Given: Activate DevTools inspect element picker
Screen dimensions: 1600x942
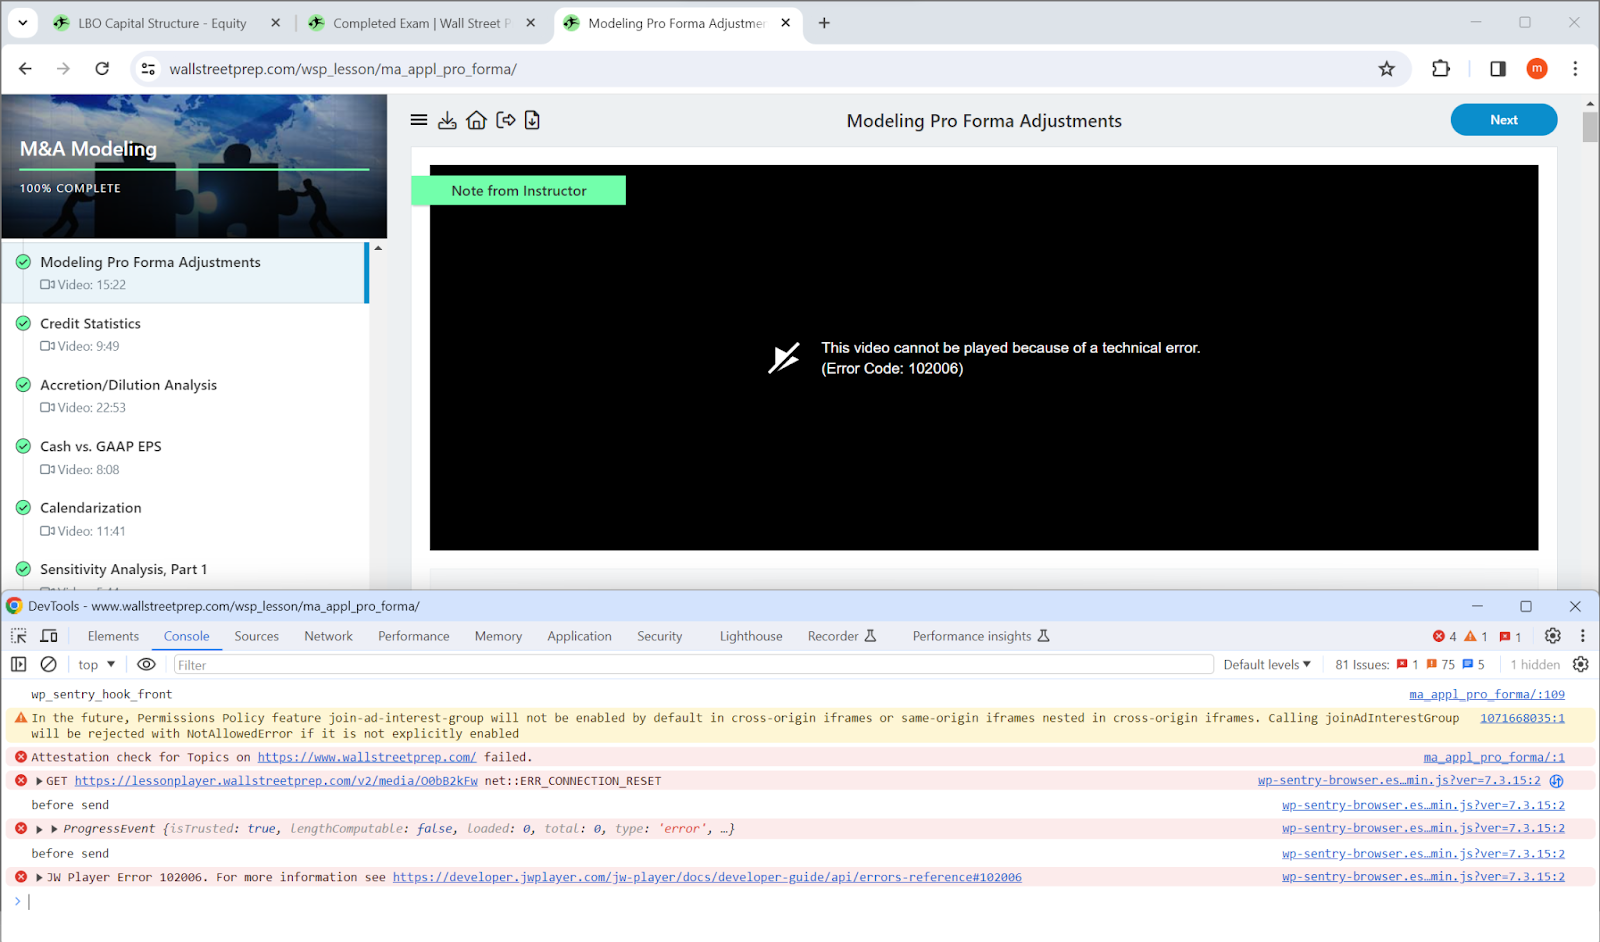Looking at the screenshot, I should point(19,636).
